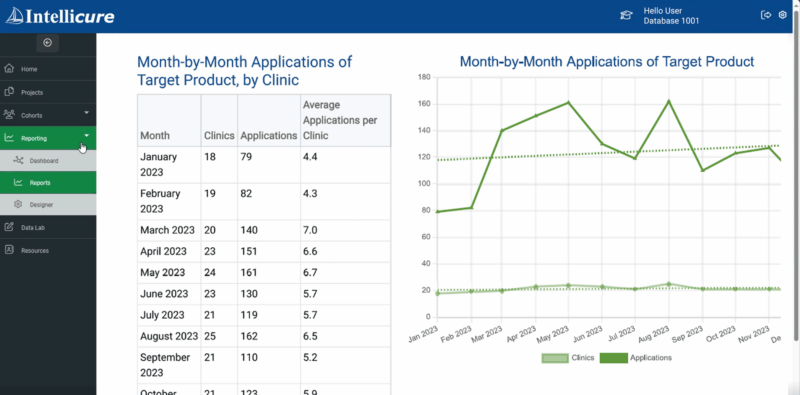This screenshot has width=800, height=395.
Task: Click the Resources contact icon
Action: pyautogui.click(x=9, y=250)
